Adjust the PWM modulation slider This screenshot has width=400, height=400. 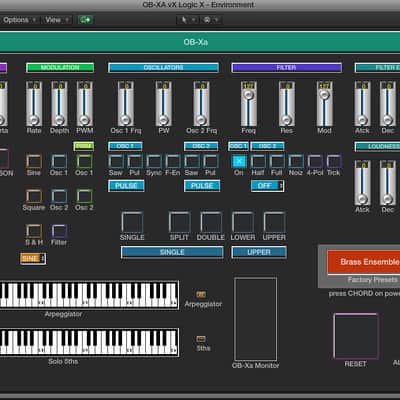(x=85, y=104)
